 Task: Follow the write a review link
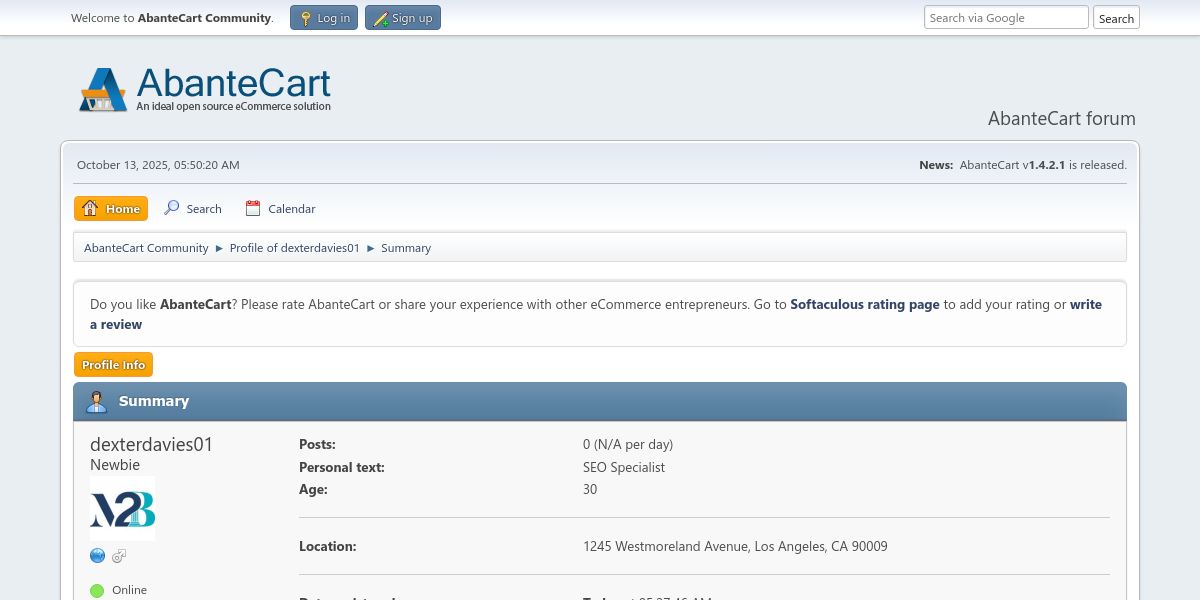coord(596,314)
